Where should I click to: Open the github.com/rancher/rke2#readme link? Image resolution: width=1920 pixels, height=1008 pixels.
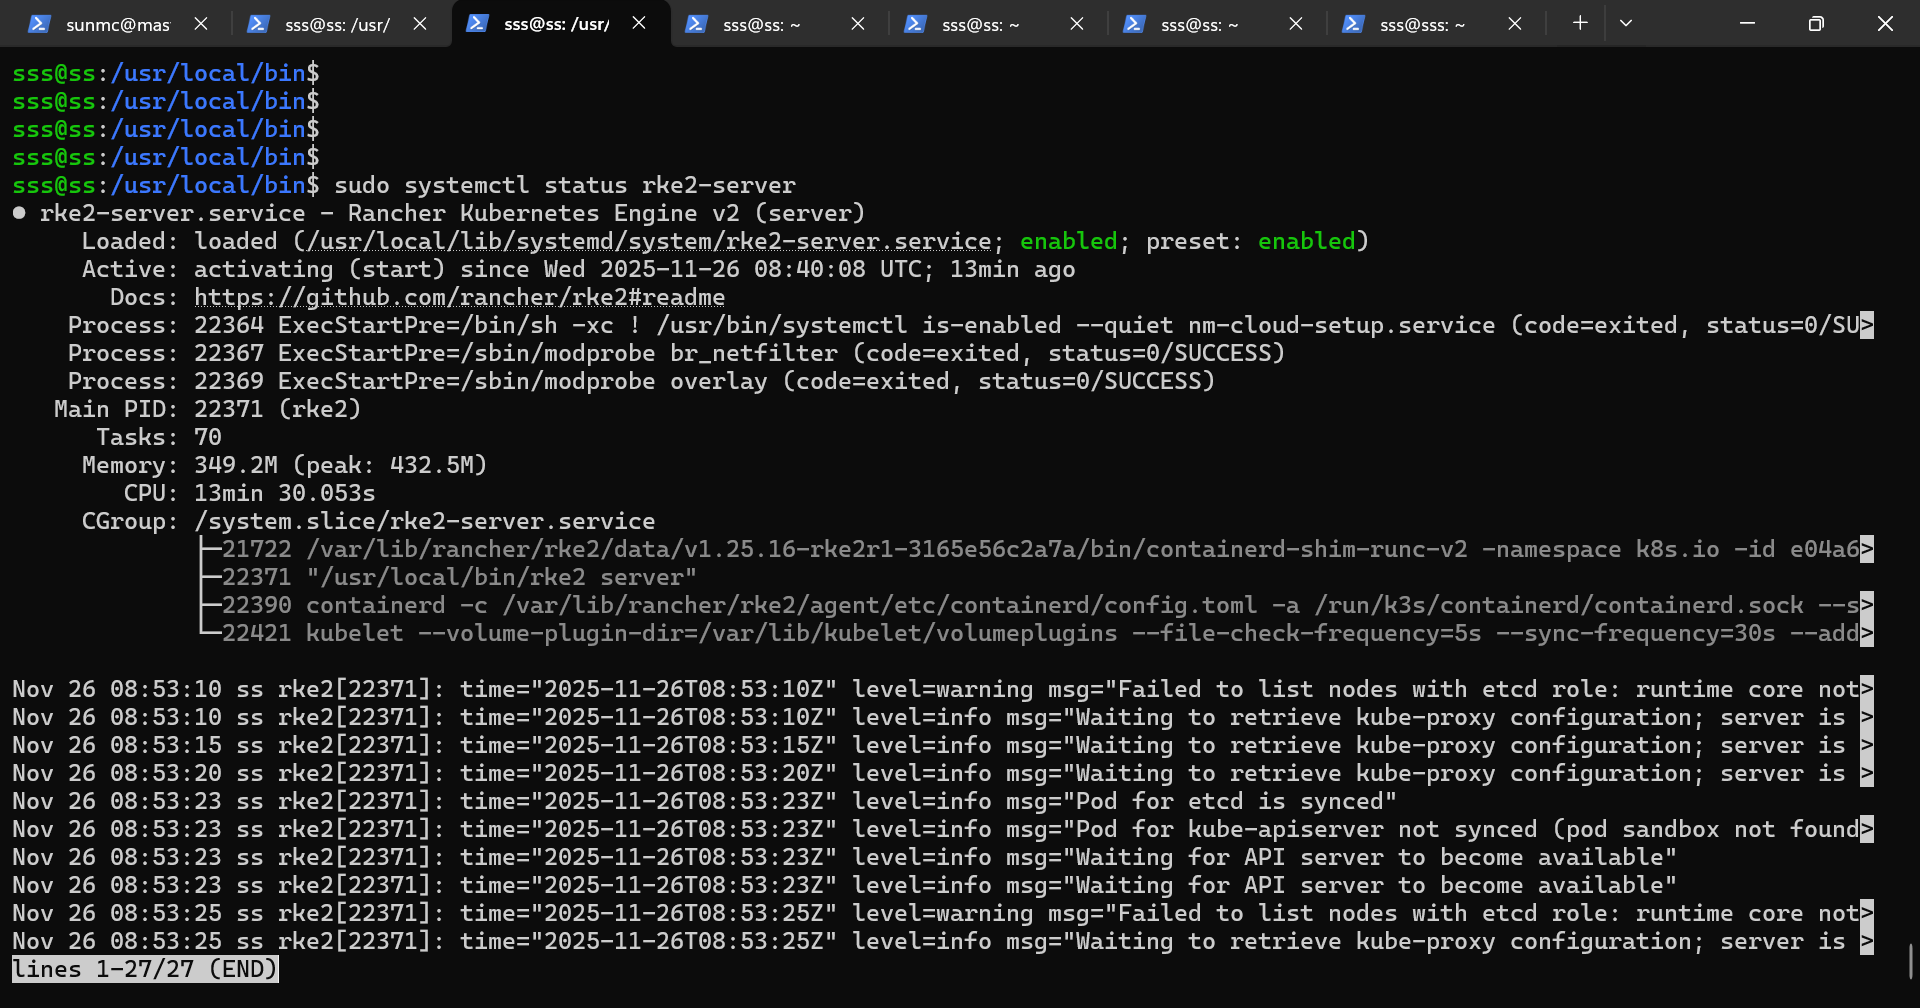tap(459, 298)
